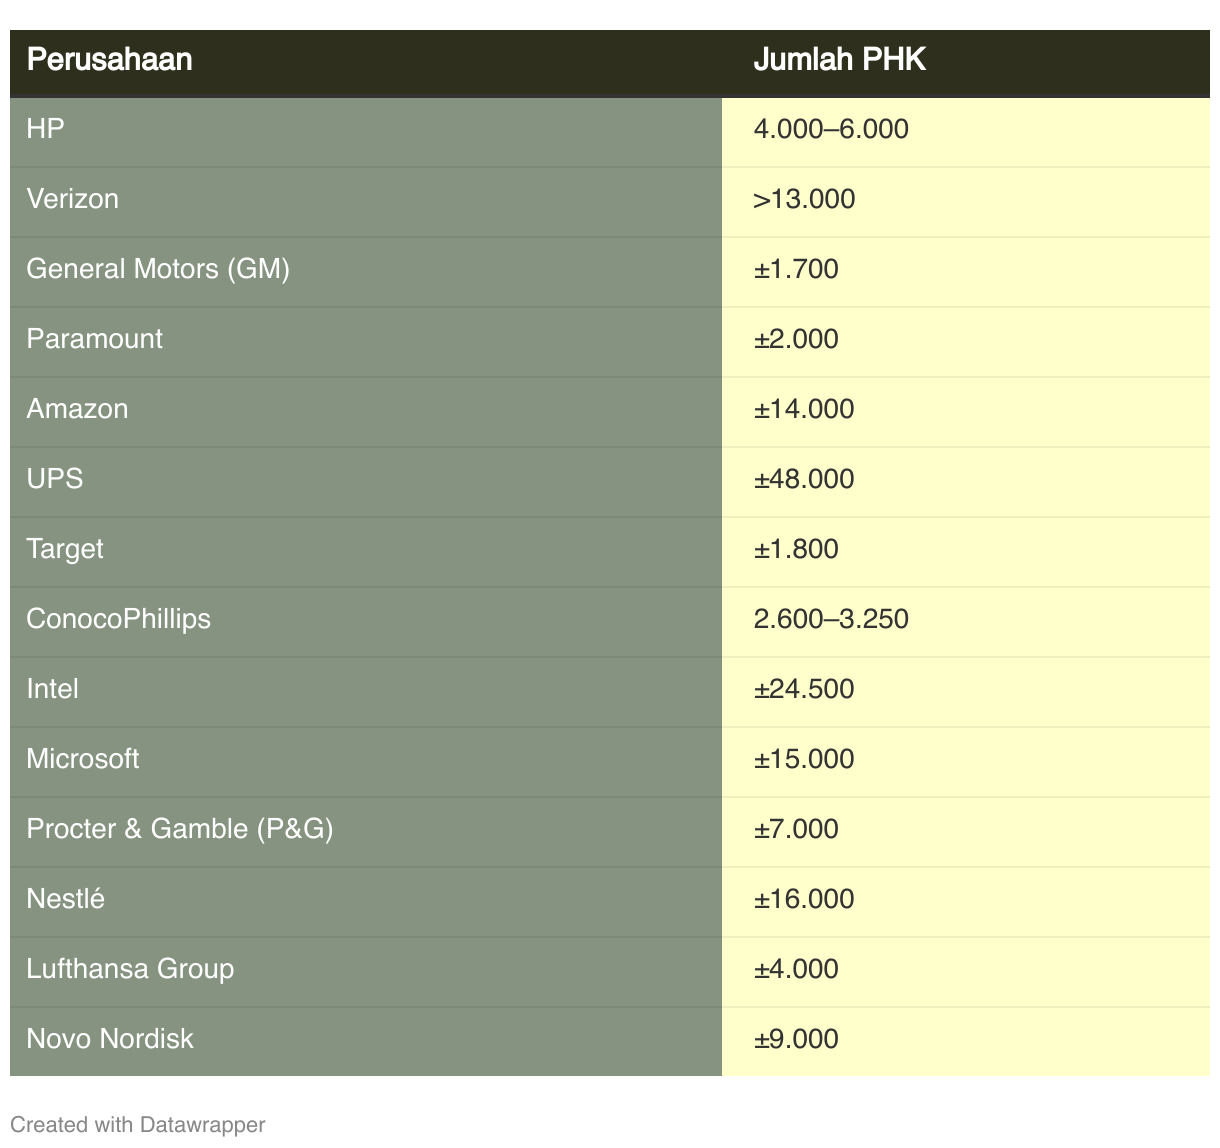Click the Lufthansa Group cell

tap(130, 969)
